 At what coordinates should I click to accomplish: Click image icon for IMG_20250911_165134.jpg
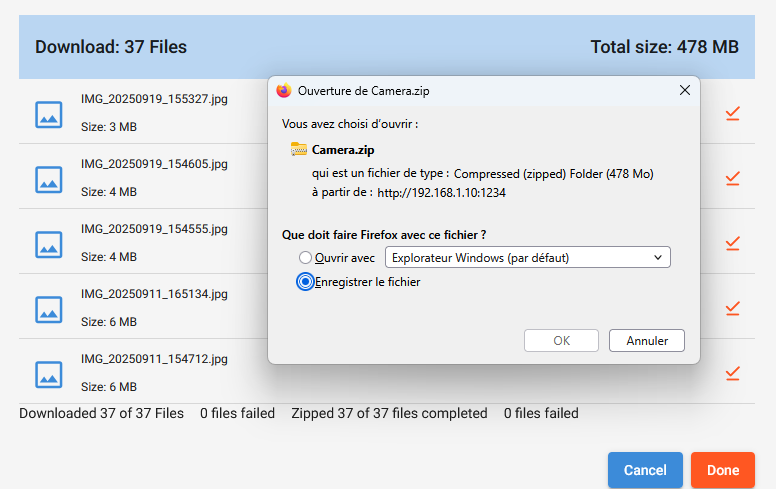(x=49, y=309)
